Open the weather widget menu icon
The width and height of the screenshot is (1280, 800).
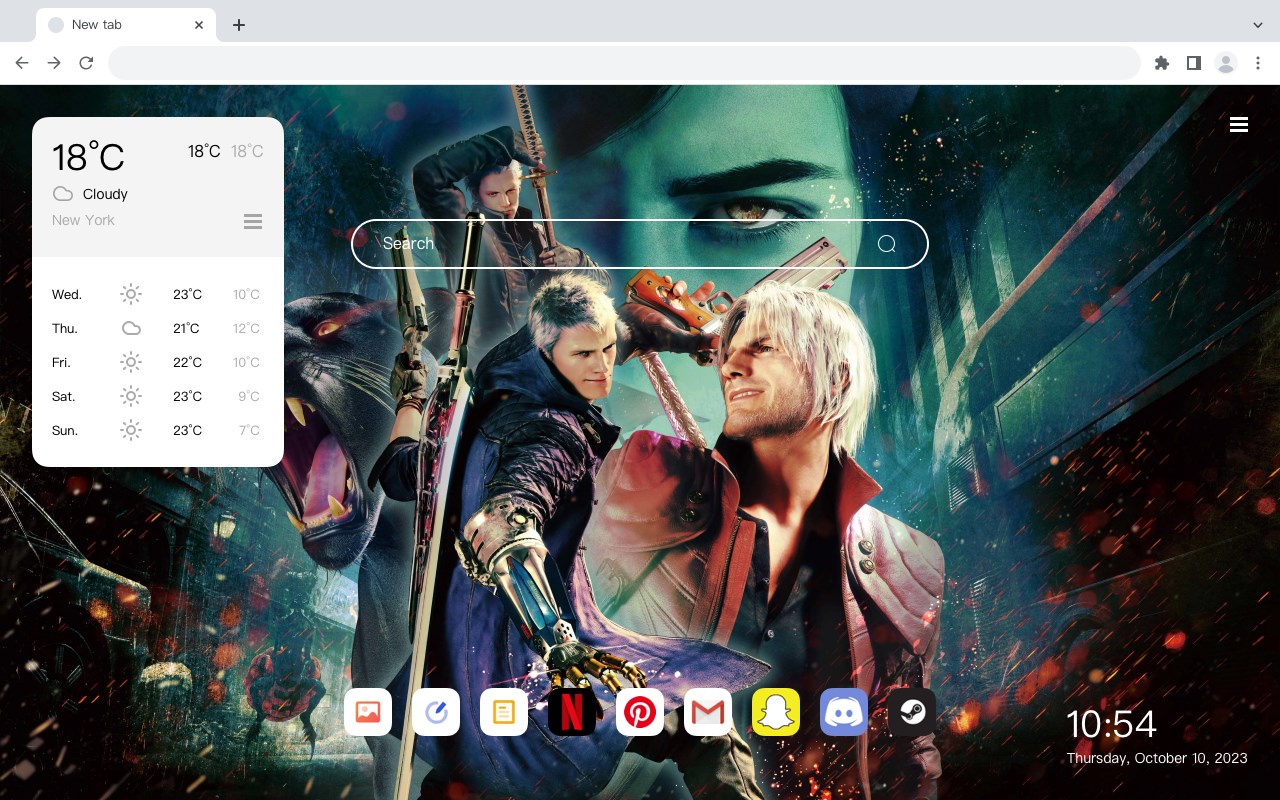(253, 221)
